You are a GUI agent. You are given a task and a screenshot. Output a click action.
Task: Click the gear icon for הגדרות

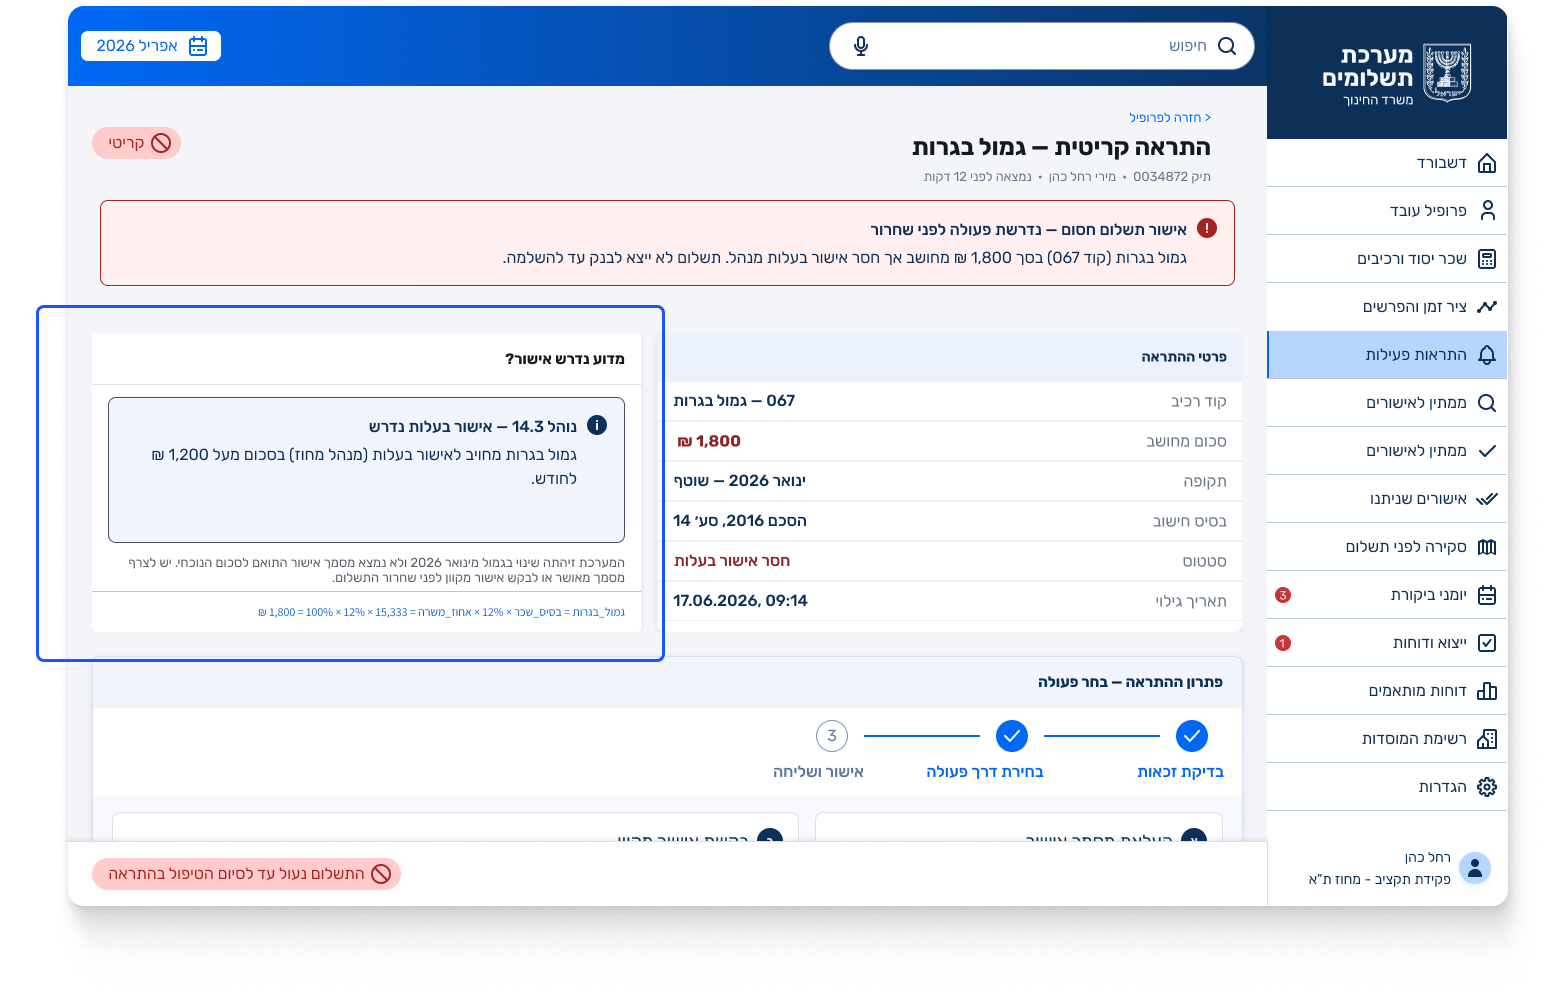[1487, 787]
